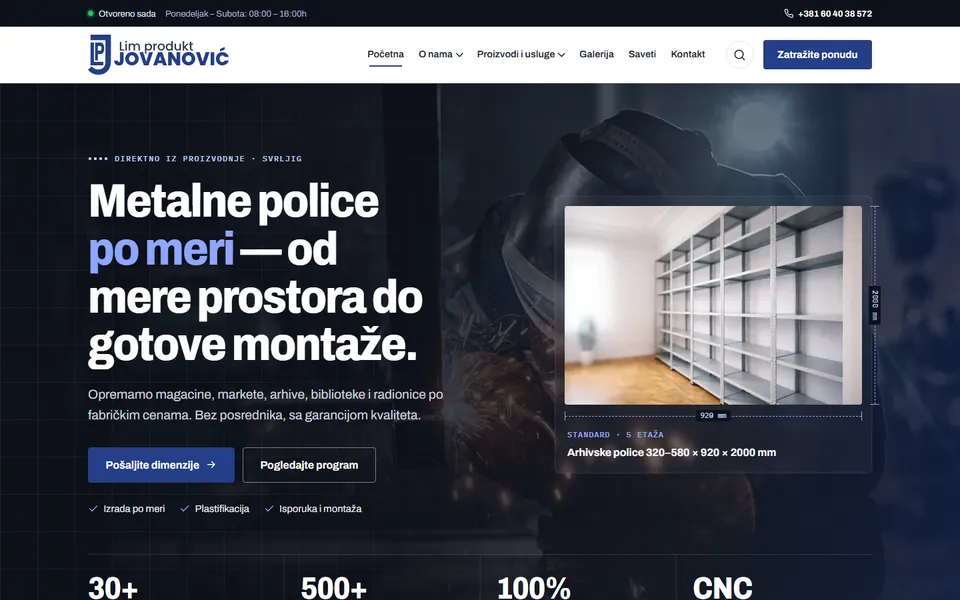The image size is (960, 600).
Task: Click the Lim produkt Jovanović logo
Action: click(159, 54)
